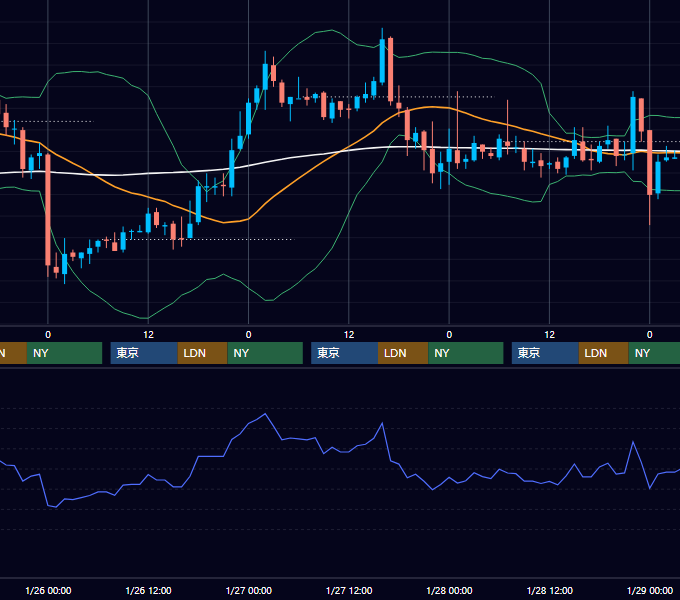
Task: Click the LDN session block on 1/26
Action: (203, 353)
